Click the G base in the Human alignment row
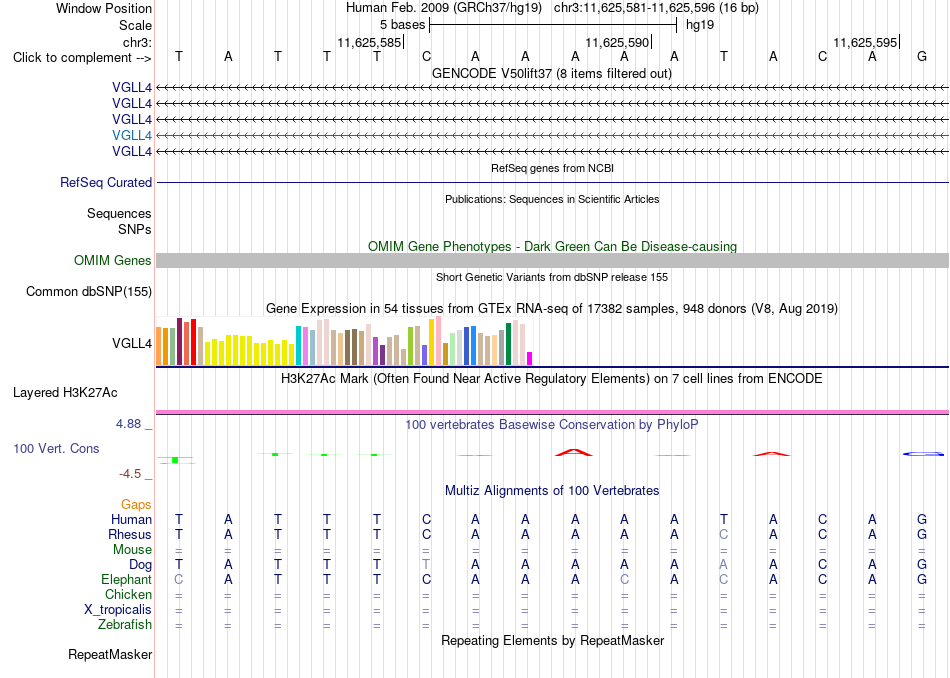Viewport: 950px width, 678px height. pyautogui.click(x=922, y=519)
